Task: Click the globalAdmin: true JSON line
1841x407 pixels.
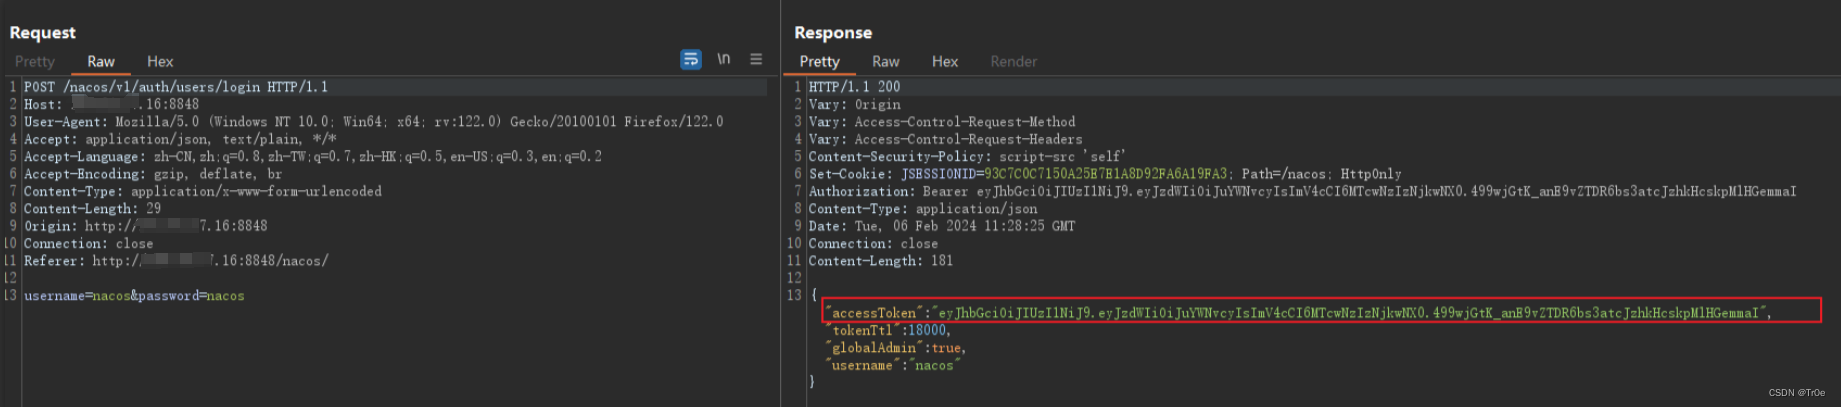Action: (896, 348)
